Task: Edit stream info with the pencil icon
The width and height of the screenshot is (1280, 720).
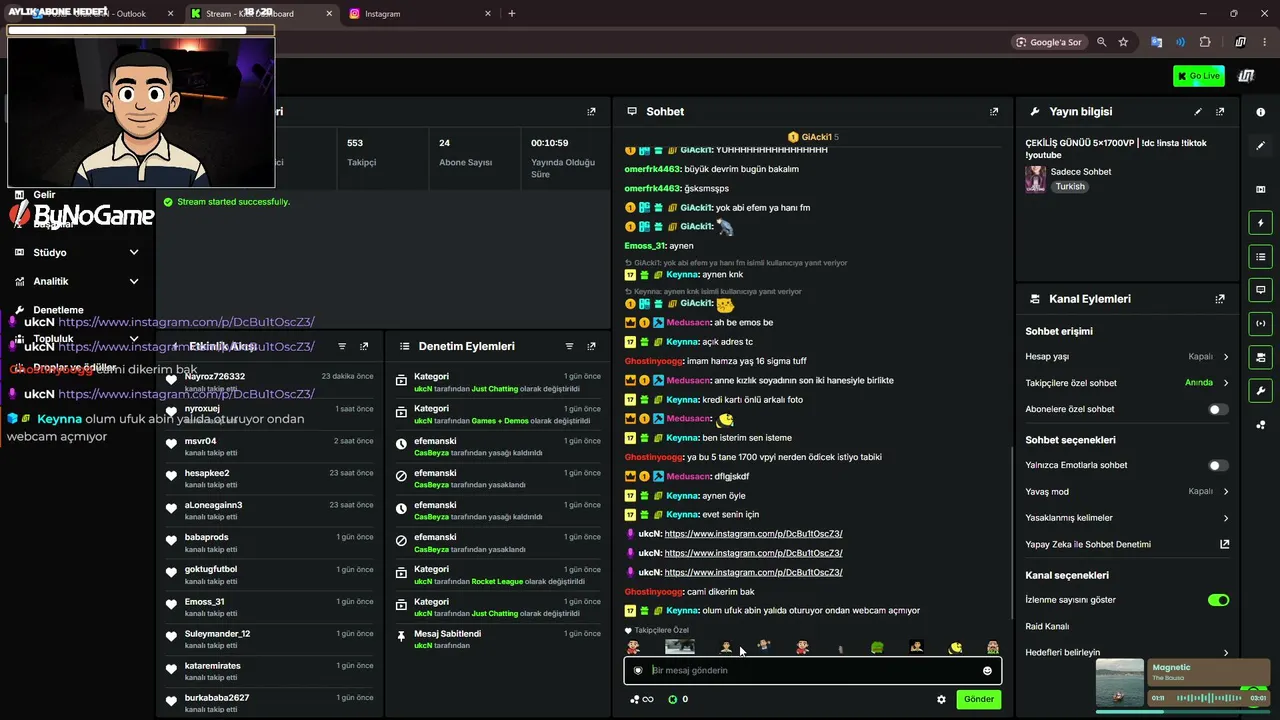Action: click(1198, 112)
